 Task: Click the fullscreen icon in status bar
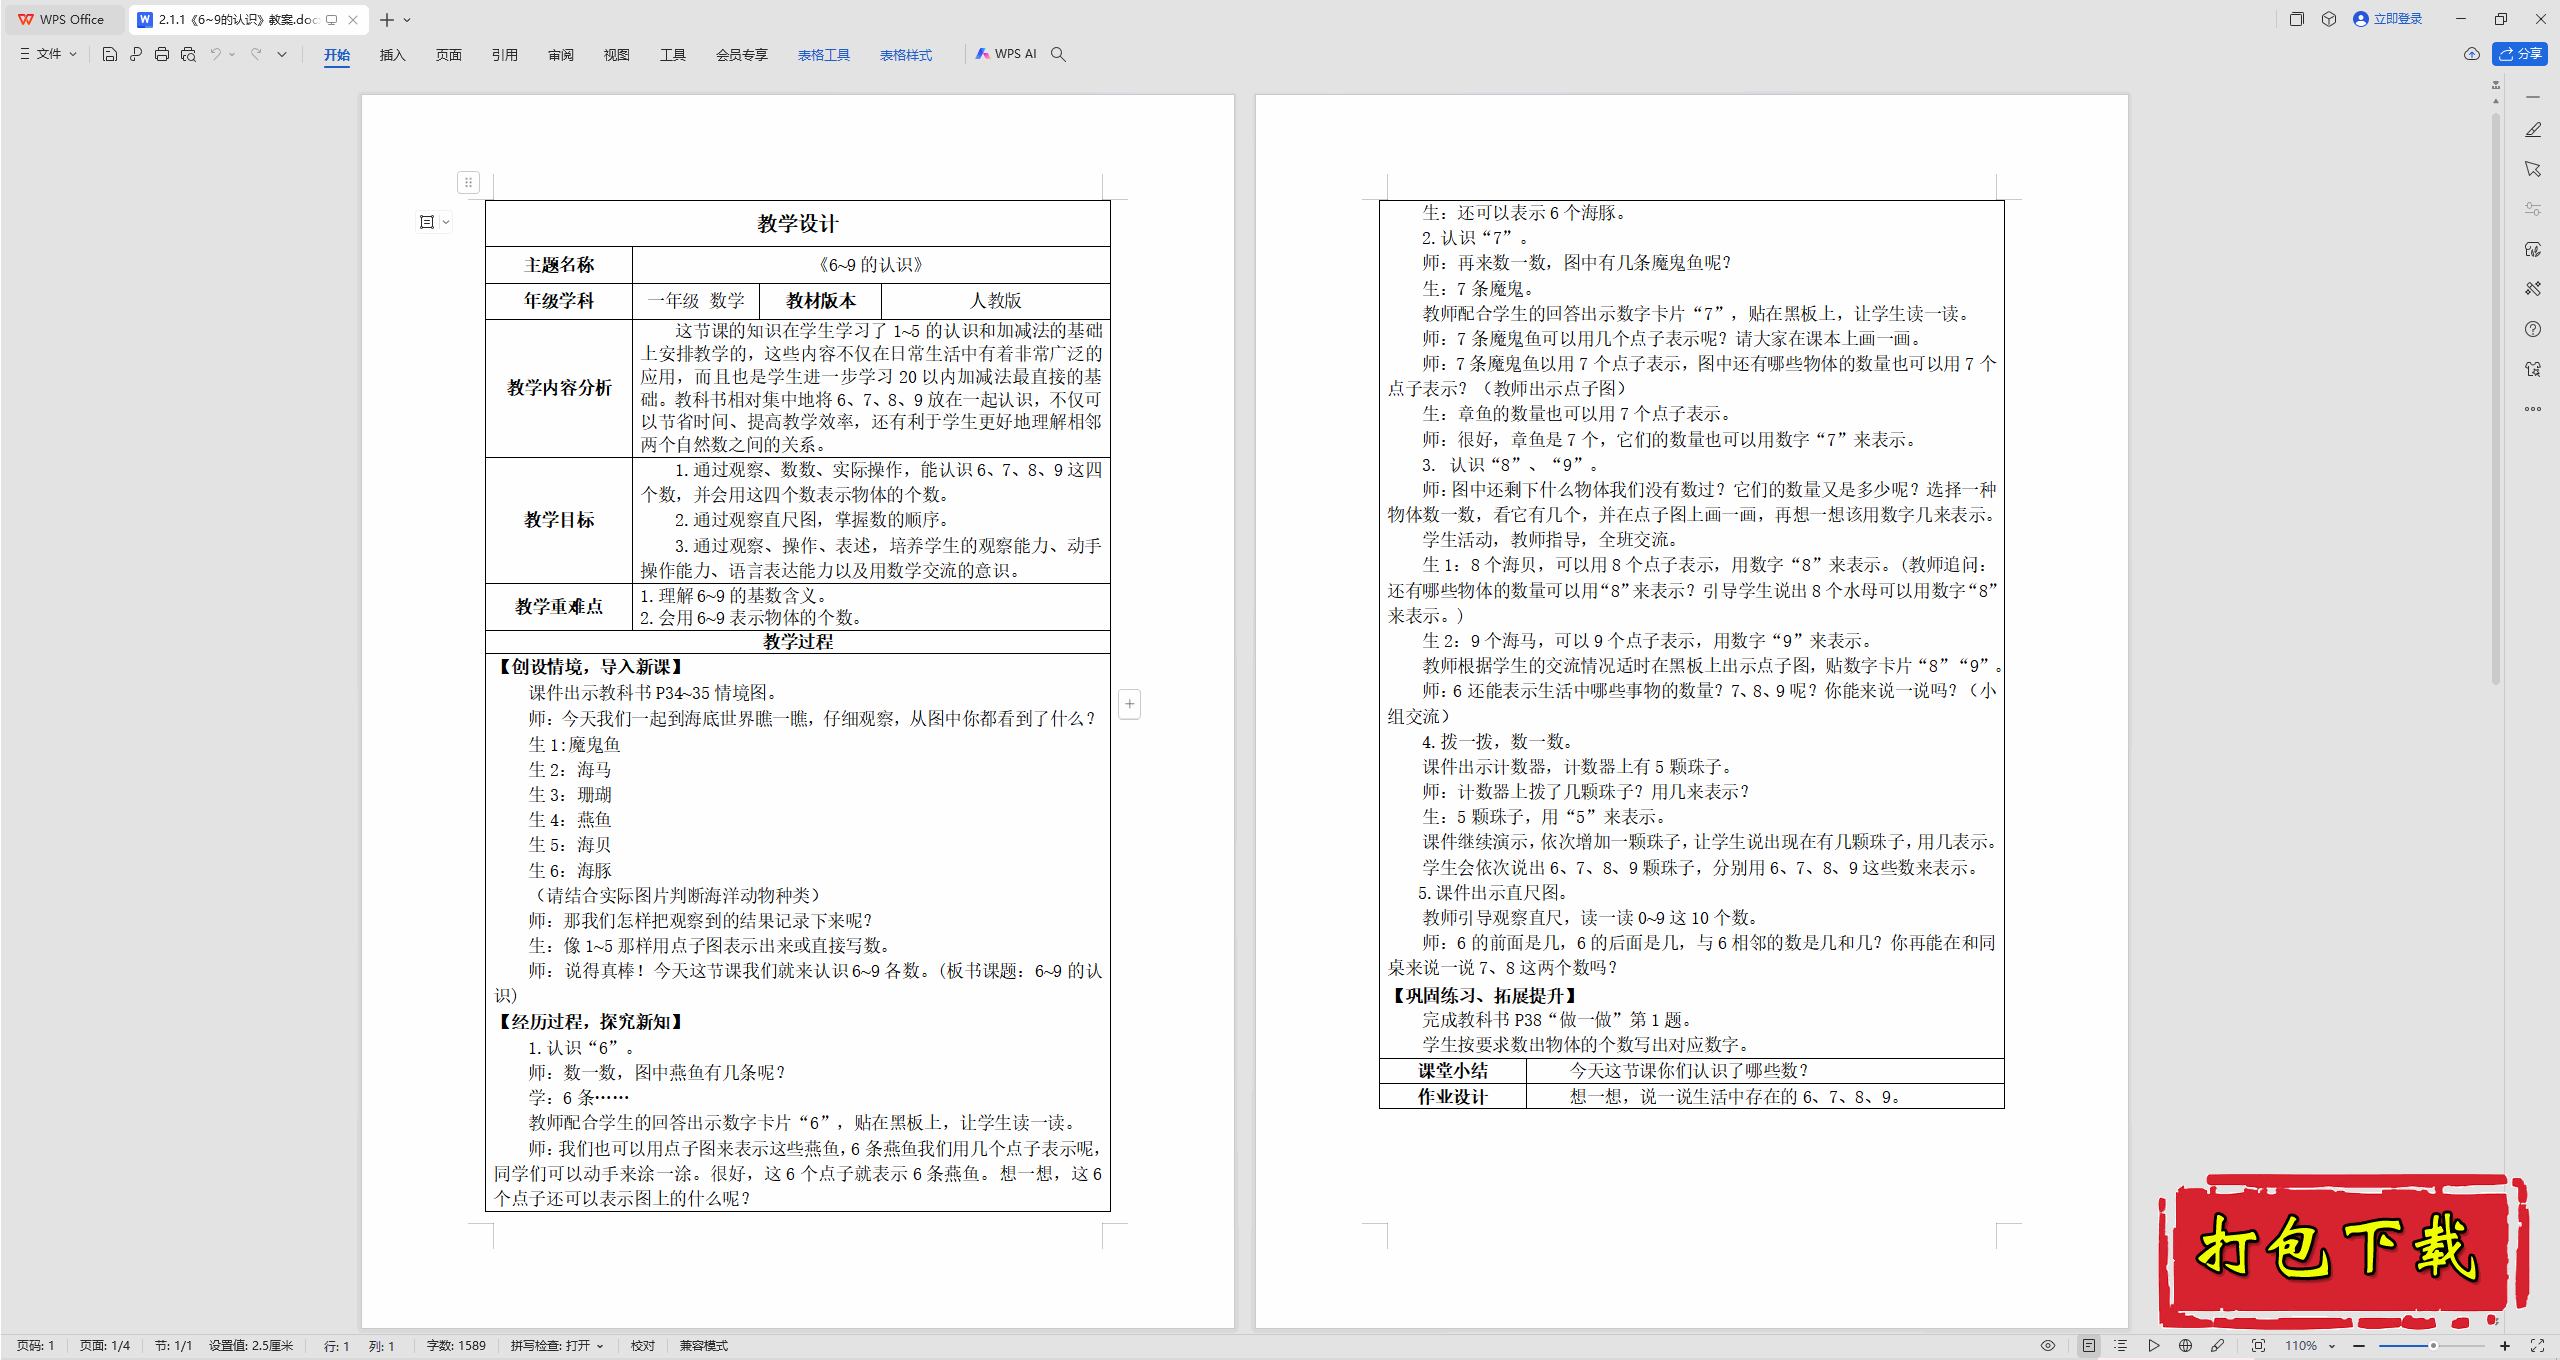click(2537, 1346)
